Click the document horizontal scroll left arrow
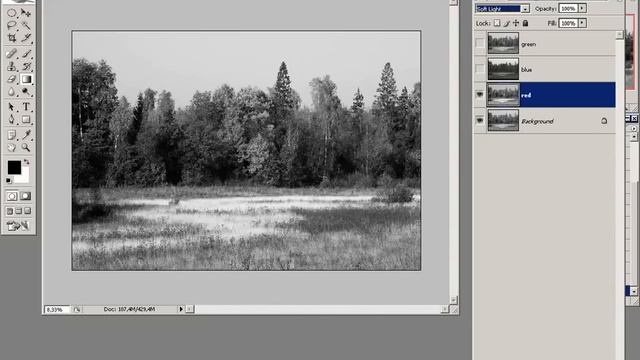640x360 pixels. [190, 309]
